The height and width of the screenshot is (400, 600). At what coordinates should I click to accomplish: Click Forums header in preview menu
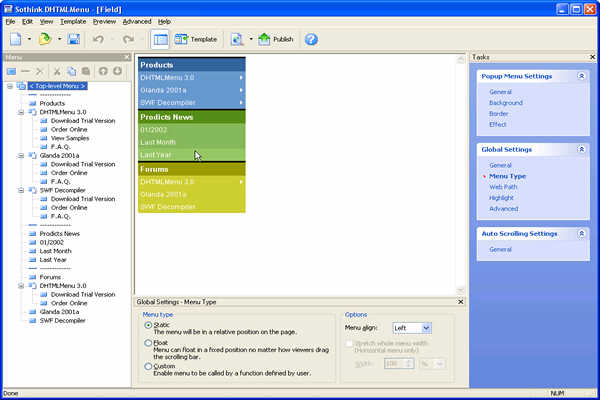point(191,169)
